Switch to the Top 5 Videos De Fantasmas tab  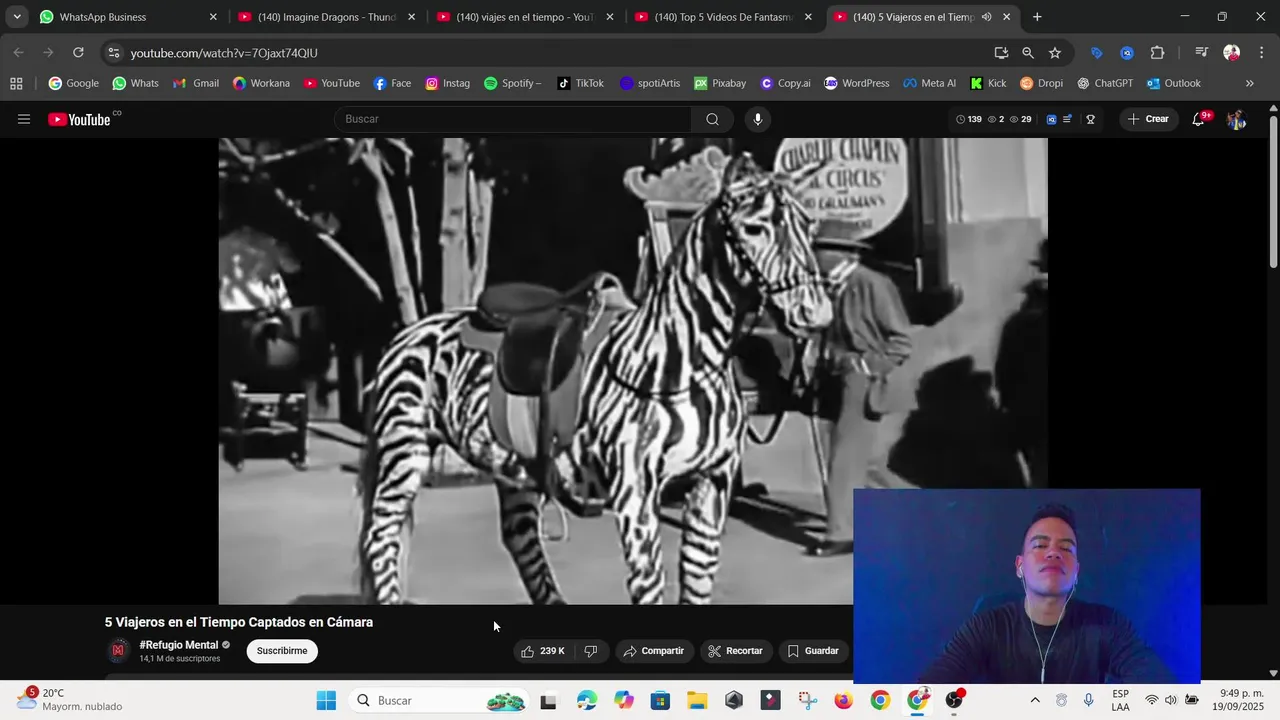click(x=722, y=17)
